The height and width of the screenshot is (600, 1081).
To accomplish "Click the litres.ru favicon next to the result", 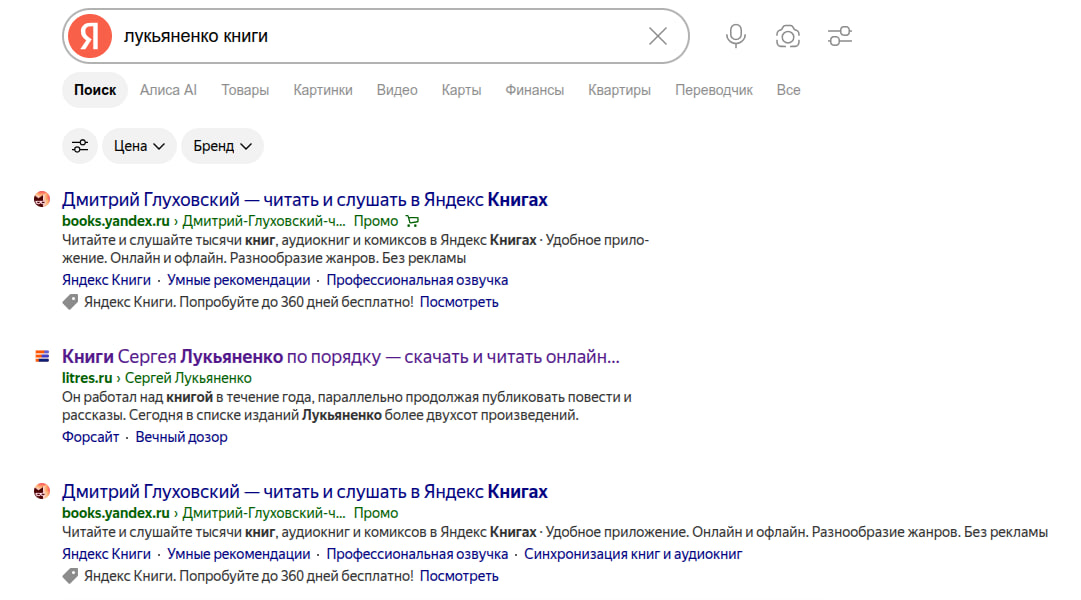I will tap(42, 357).
